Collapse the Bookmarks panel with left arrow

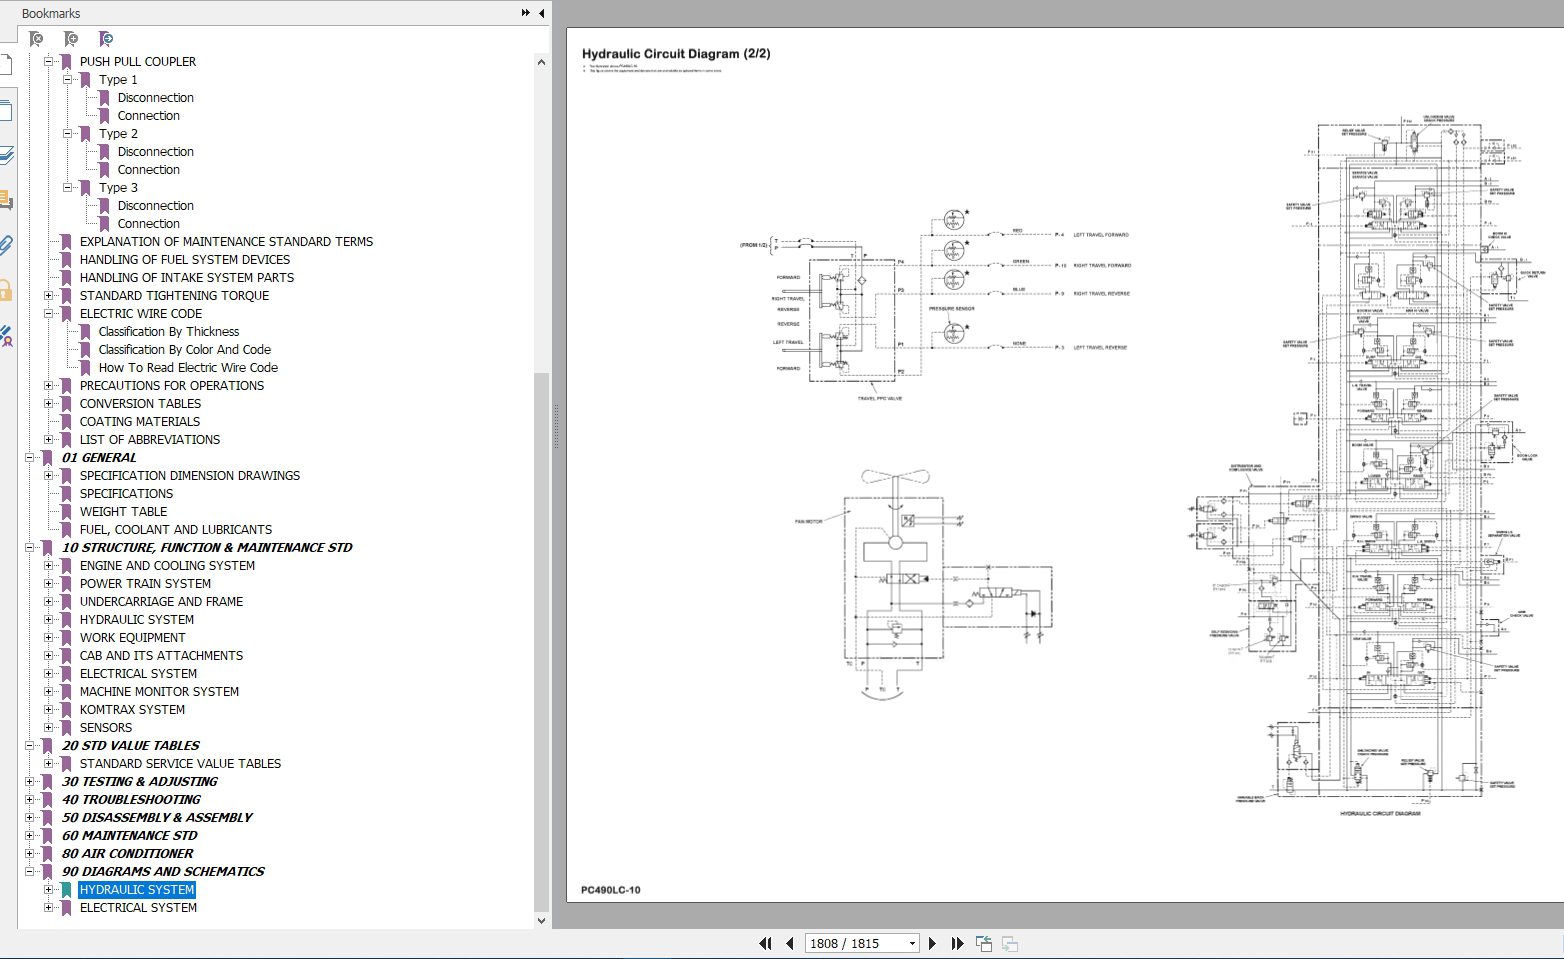[541, 13]
